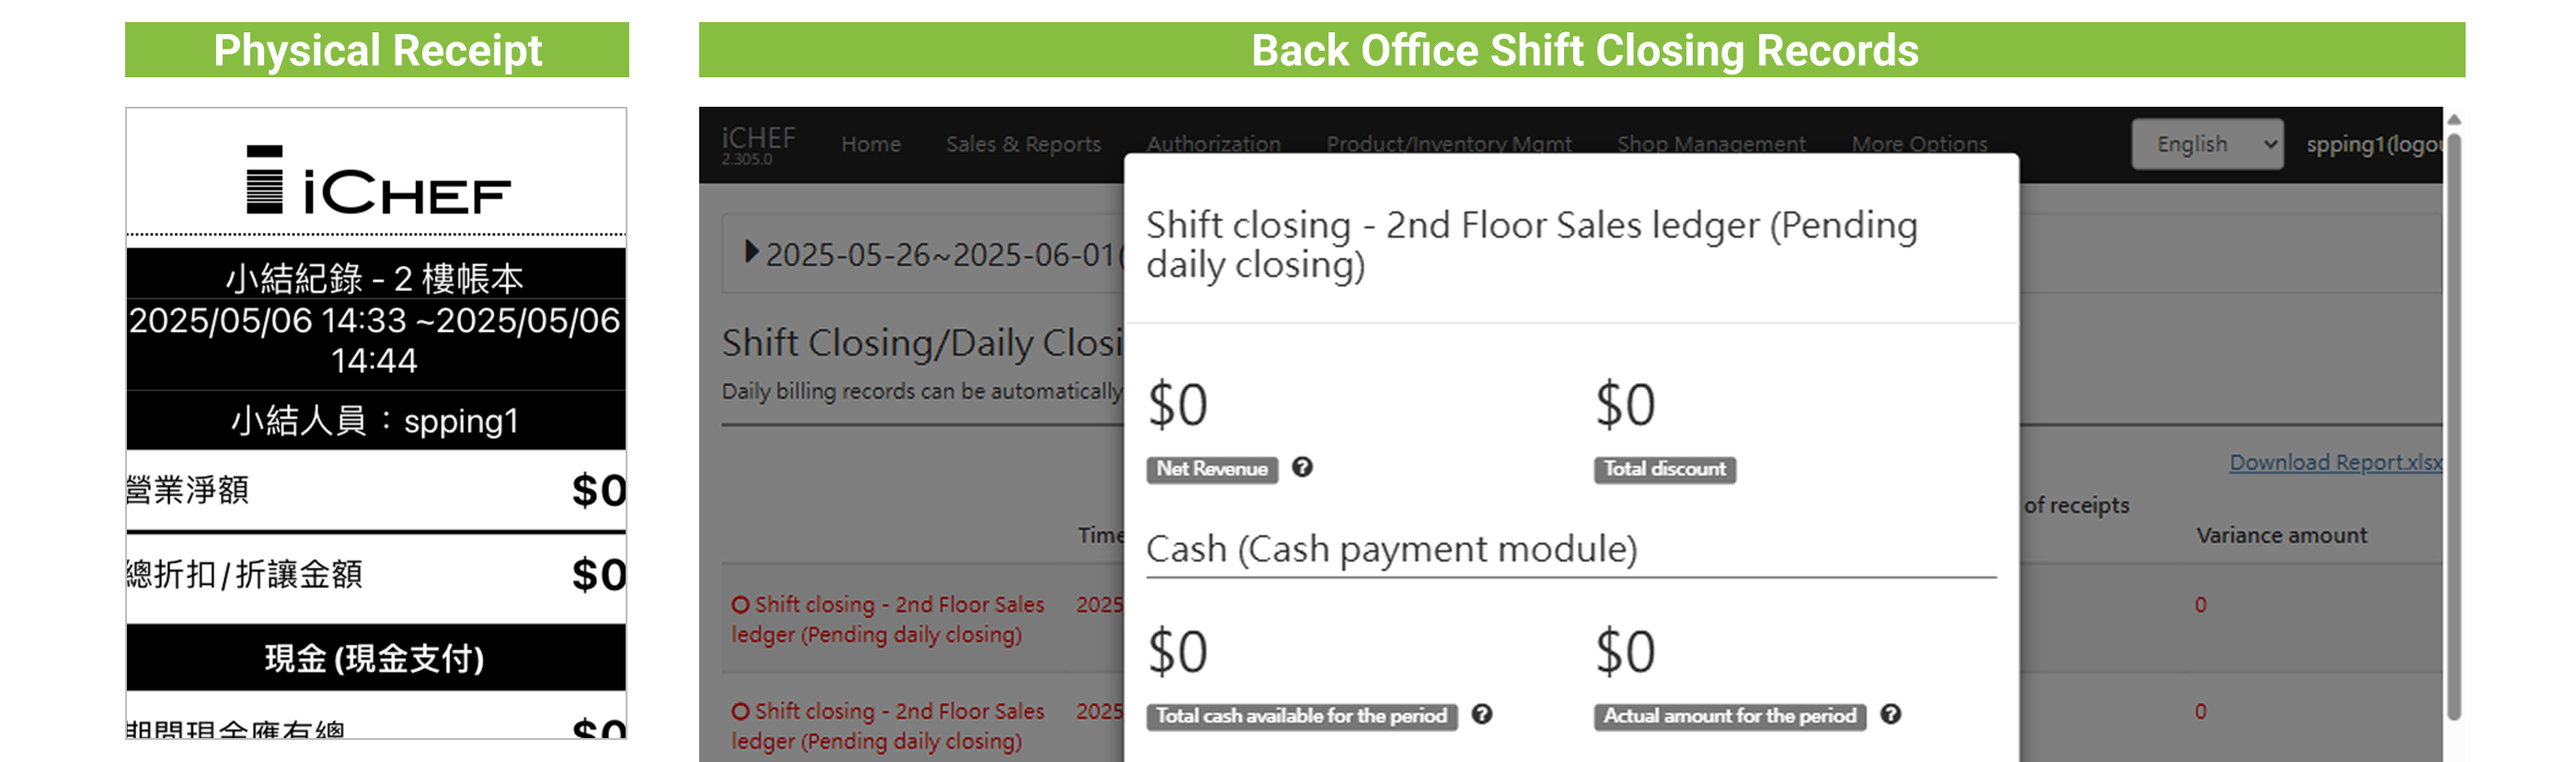Click the Net Revenue label badge

pyautogui.click(x=1211, y=469)
